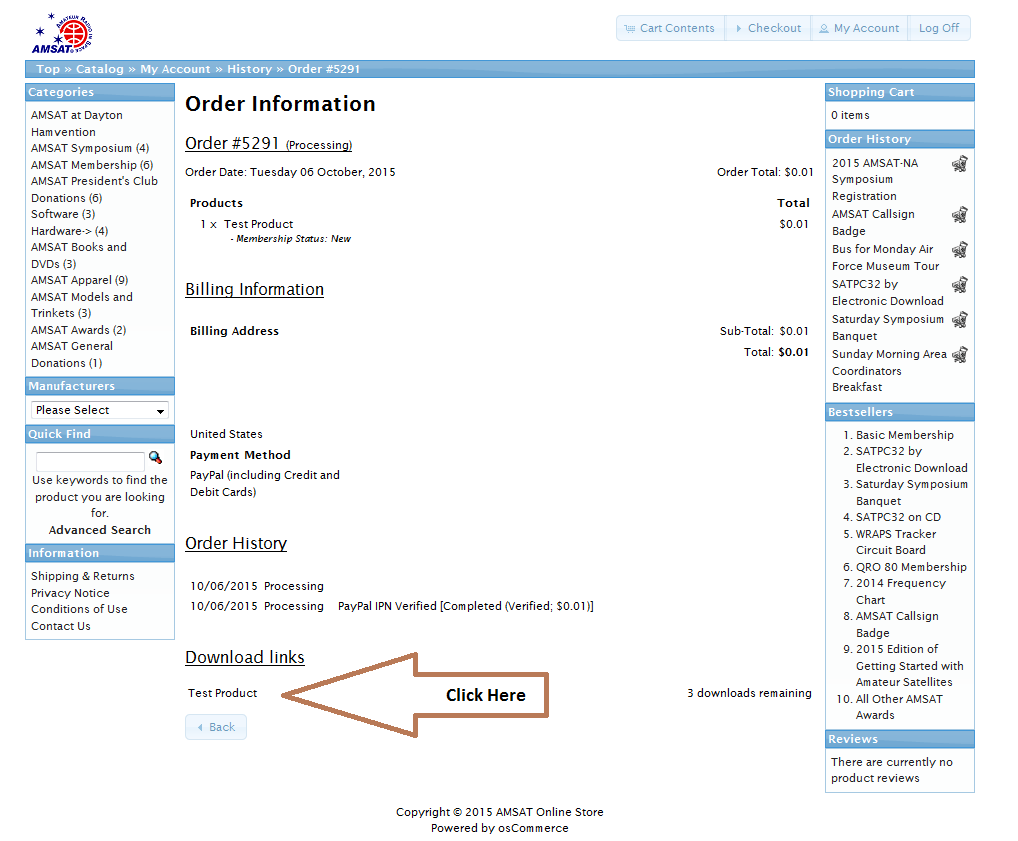
Task: Open AMSAT Awards category
Action: [79, 330]
